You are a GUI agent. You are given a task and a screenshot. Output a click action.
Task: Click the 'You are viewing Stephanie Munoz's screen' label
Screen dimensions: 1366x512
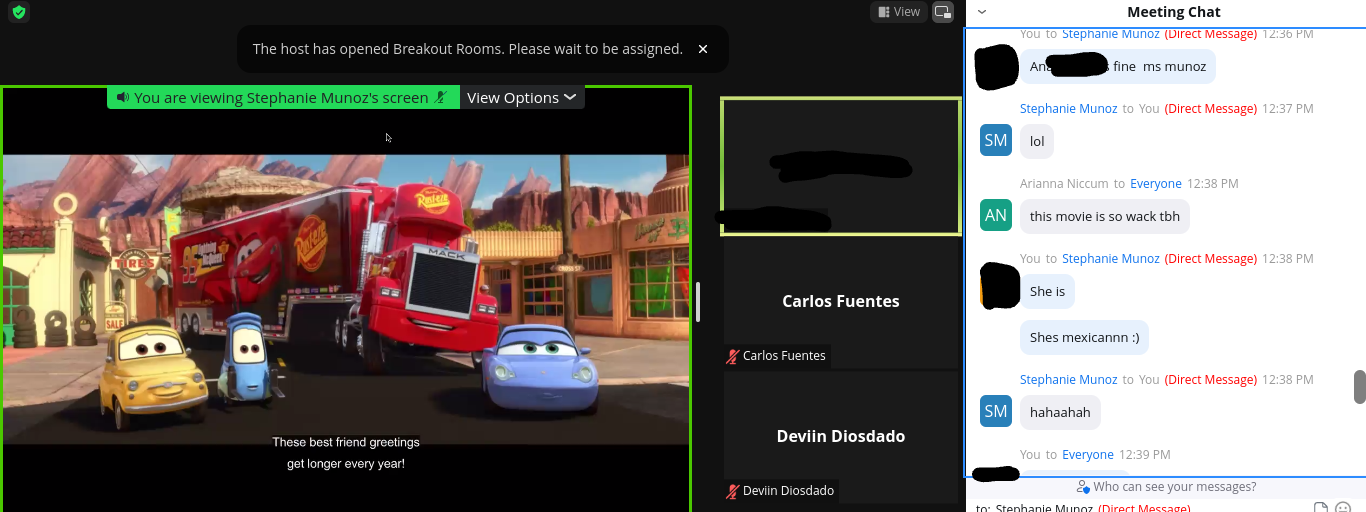point(281,97)
